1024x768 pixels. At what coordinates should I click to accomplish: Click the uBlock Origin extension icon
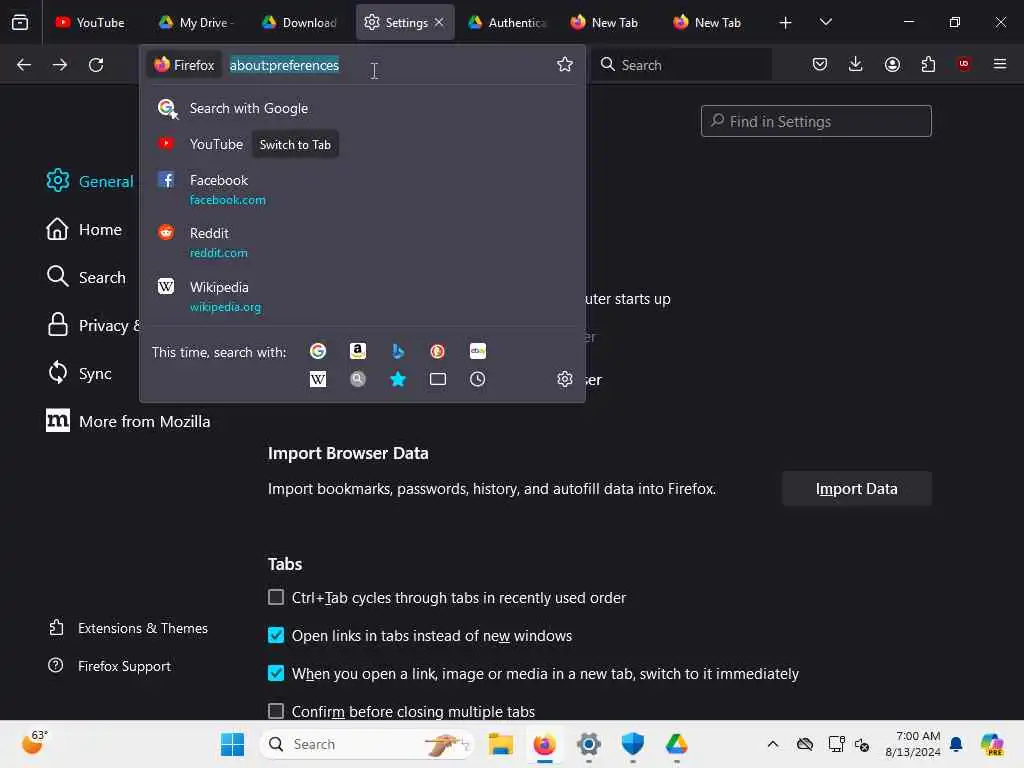pos(964,64)
